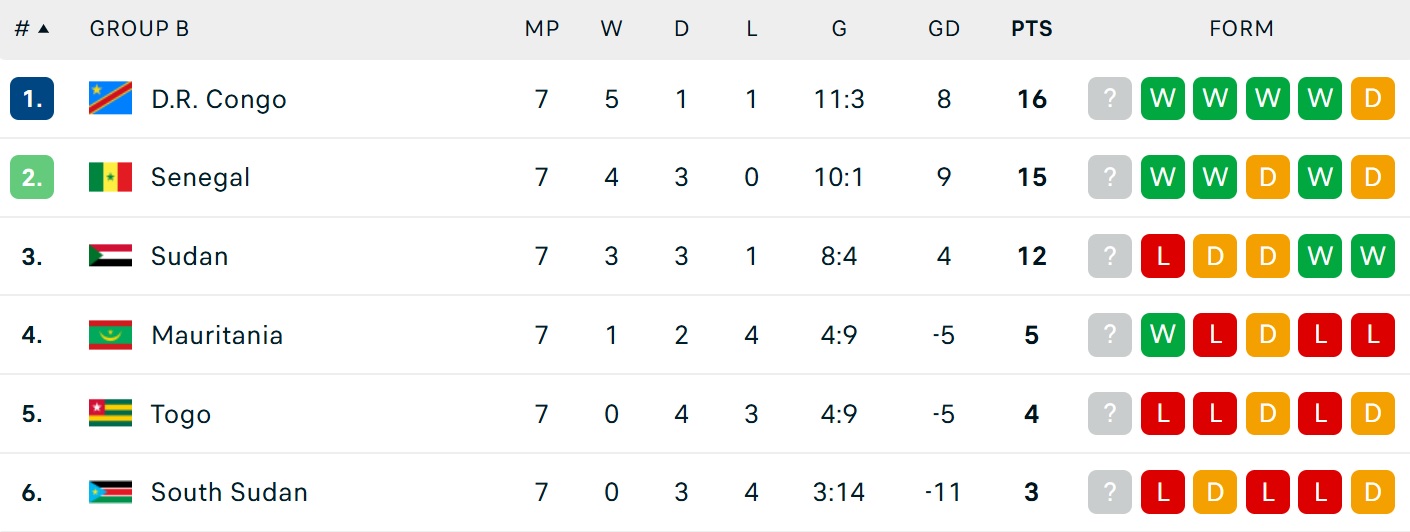This screenshot has height=532, width=1410.
Task: Open the South Sudan team link
Action: [229, 492]
